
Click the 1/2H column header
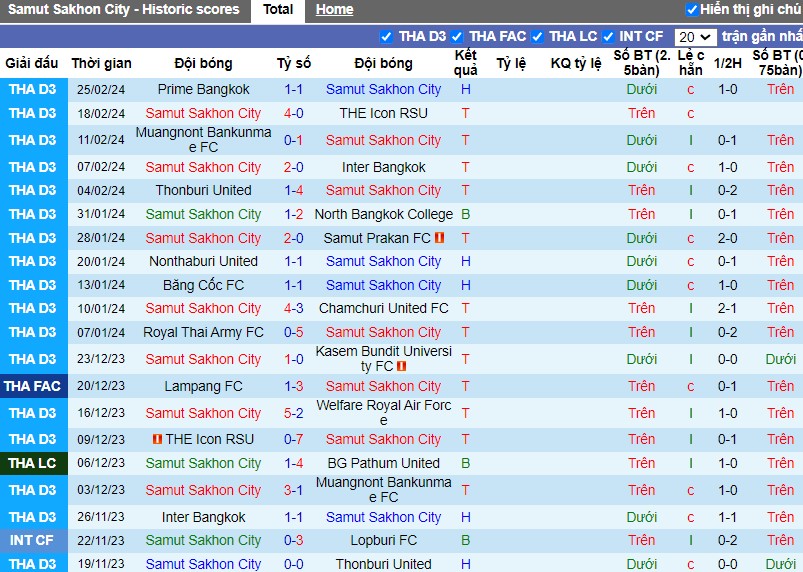coord(728,63)
